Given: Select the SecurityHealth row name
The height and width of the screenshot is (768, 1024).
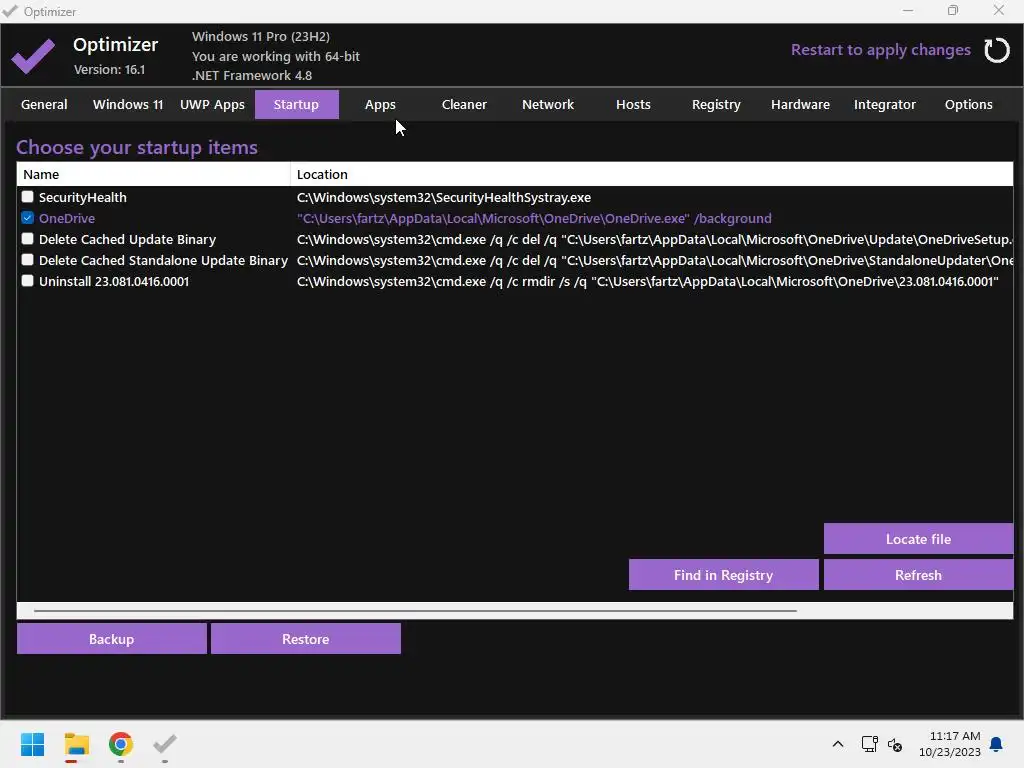Looking at the screenshot, I should [83, 197].
